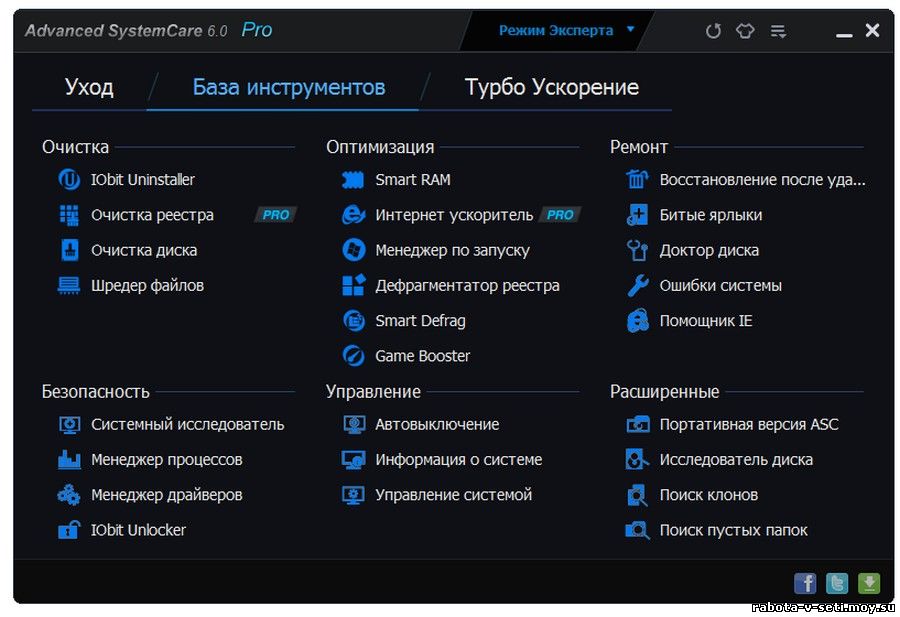Click the refresh arrow icon in title bar
This screenshot has height=617, width=900.
coord(713,31)
